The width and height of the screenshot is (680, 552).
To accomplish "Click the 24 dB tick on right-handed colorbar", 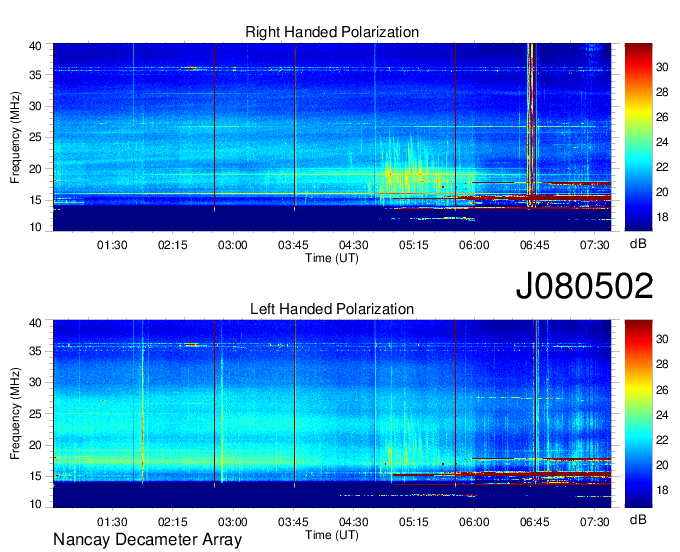I will [x=662, y=142].
